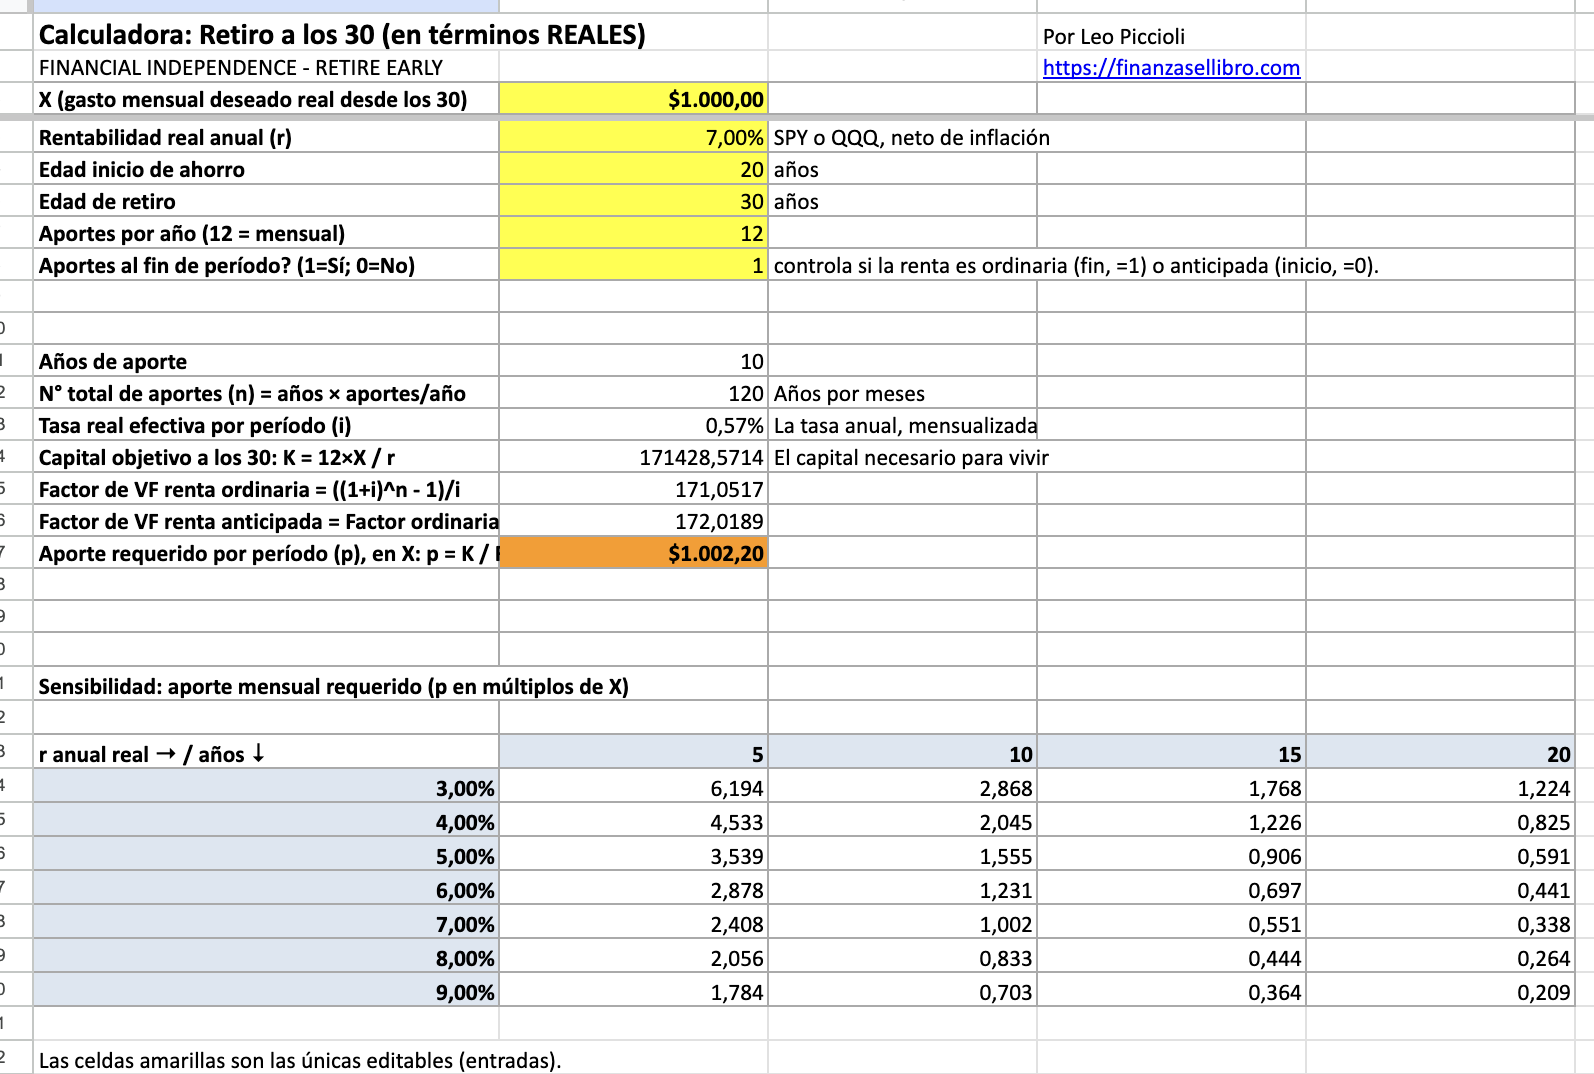This screenshot has width=1594, height=1074.
Task: Select the end-of-period flag cell showing 1
Action: [x=633, y=265]
